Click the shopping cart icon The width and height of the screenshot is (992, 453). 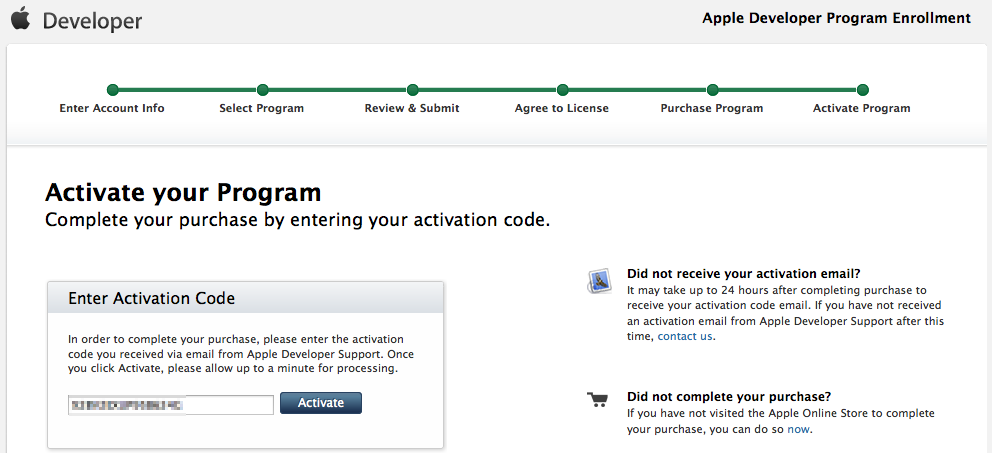(x=598, y=400)
